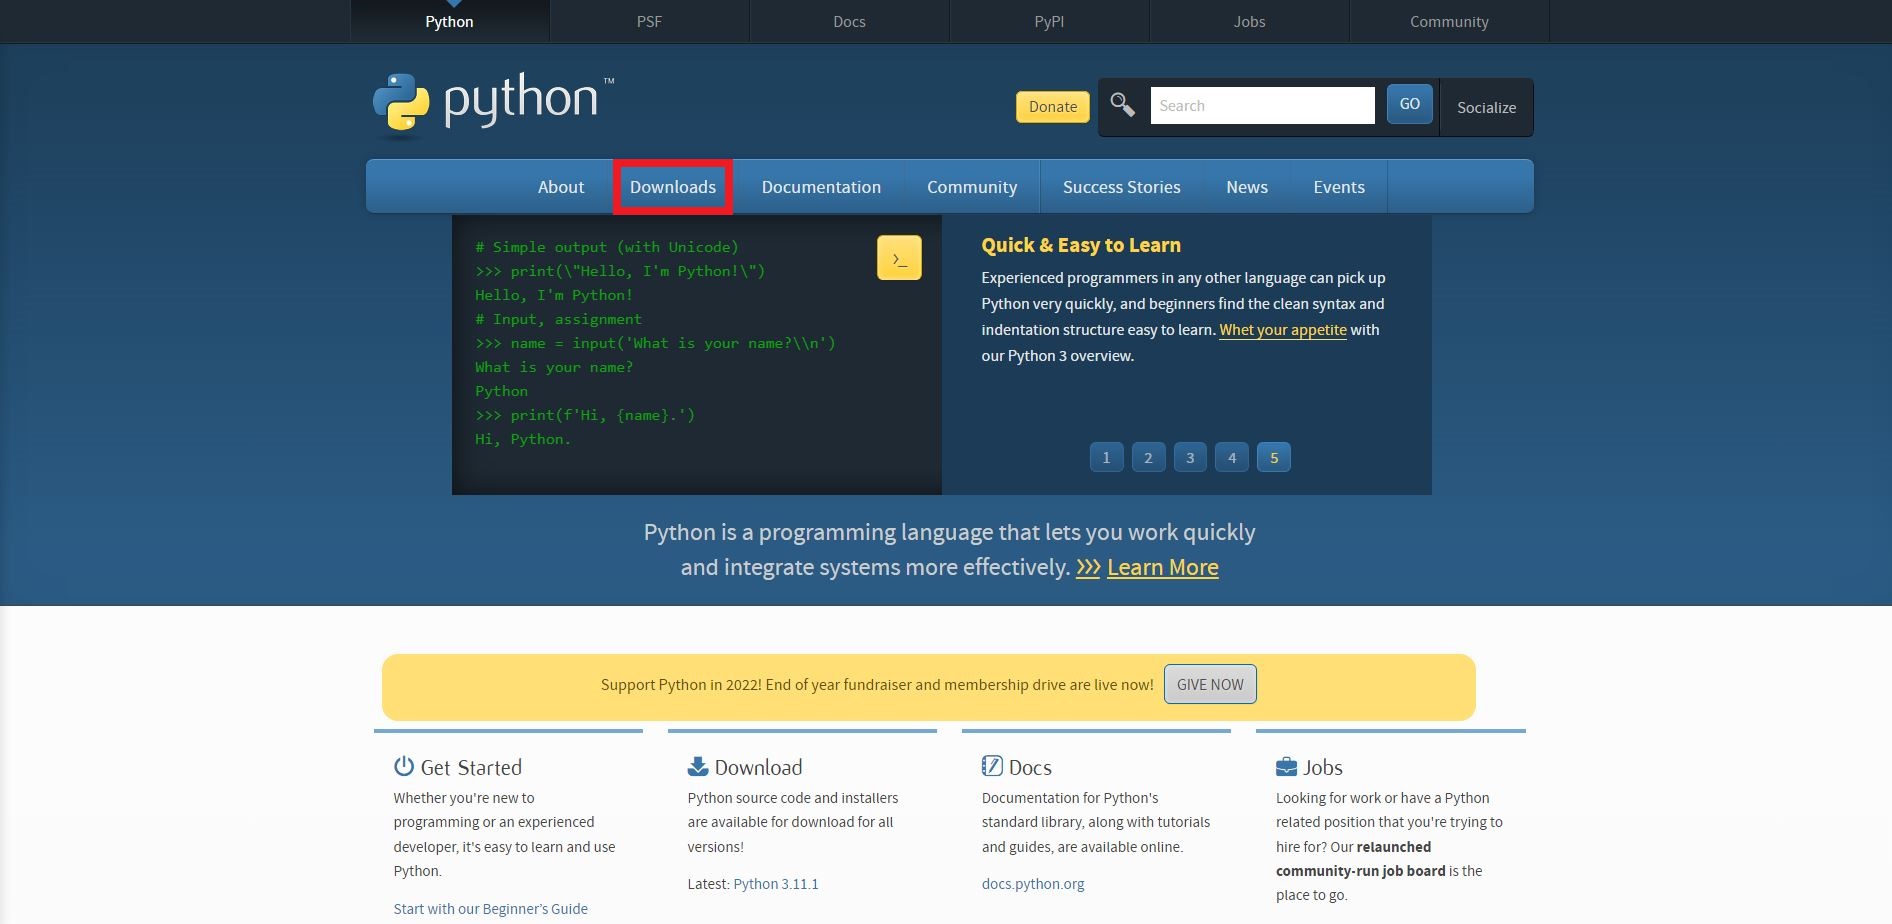Click the '# Simple output (with Unicode)' comment
Viewport: 1892px width, 924px height.
607,247
